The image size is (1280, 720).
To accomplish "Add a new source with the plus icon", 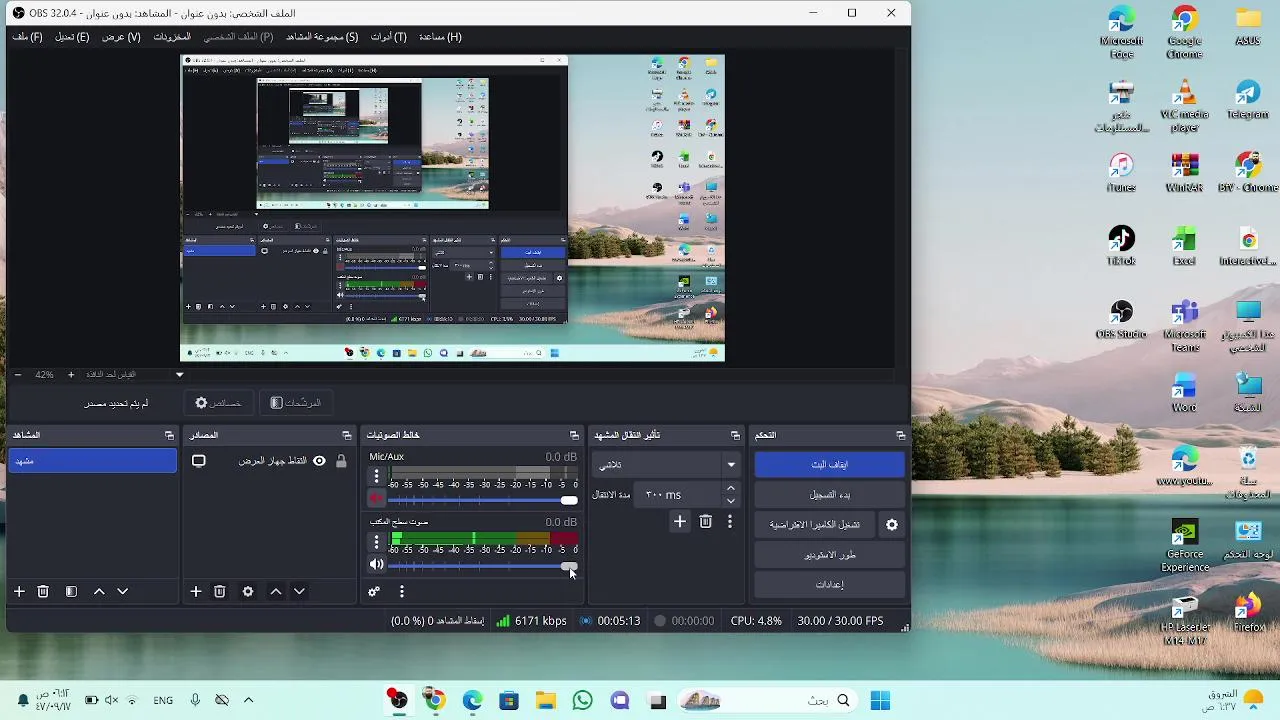I will tap(196, 591).
